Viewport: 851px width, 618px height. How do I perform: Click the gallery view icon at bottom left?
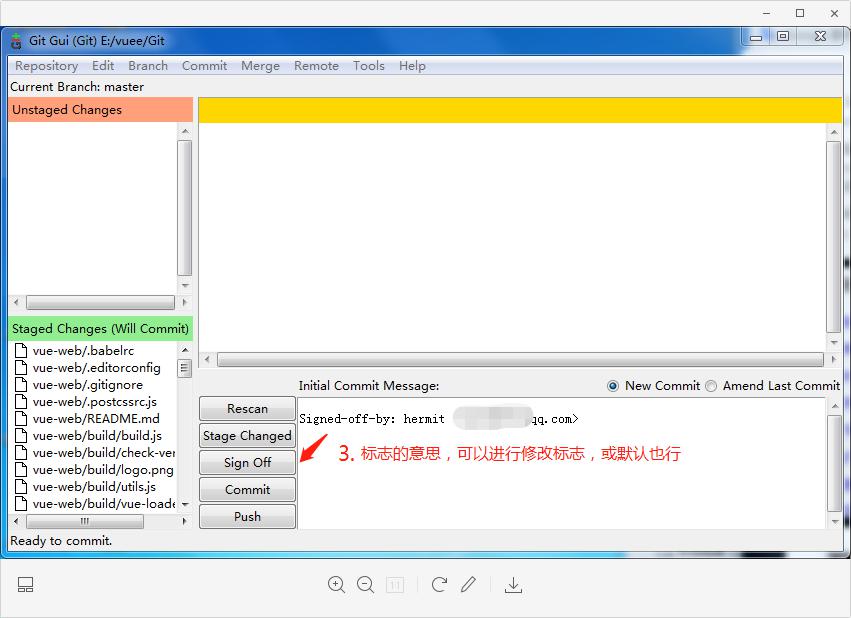pos(25,584)
